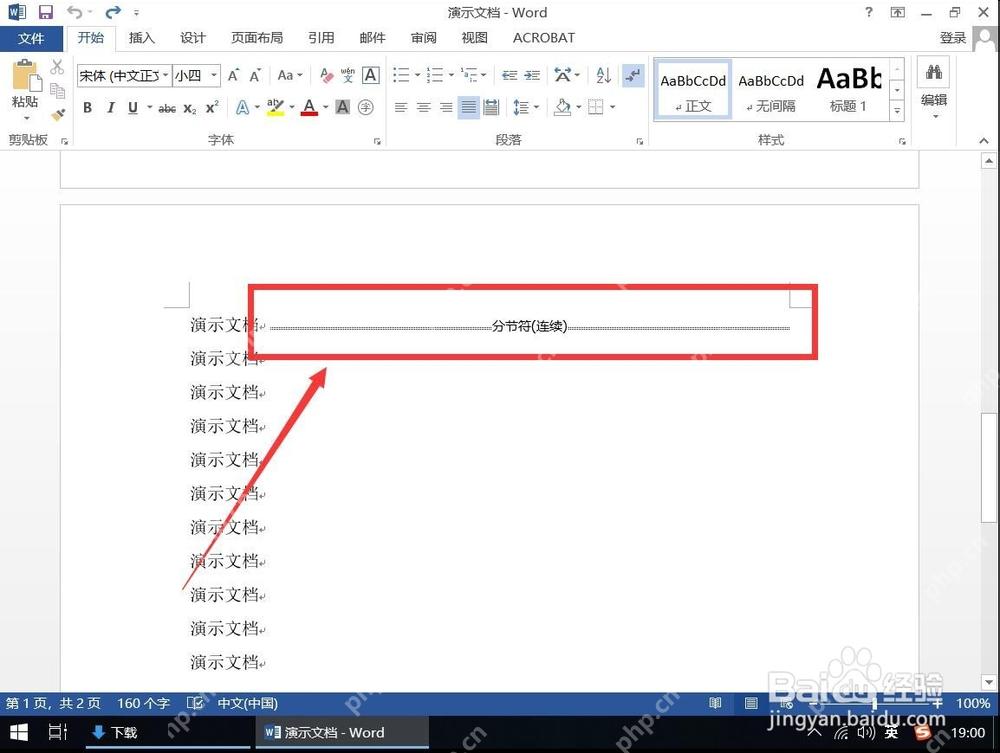Toggle subscript formatting
The image size is (1000, 753).
pos(190,108)
